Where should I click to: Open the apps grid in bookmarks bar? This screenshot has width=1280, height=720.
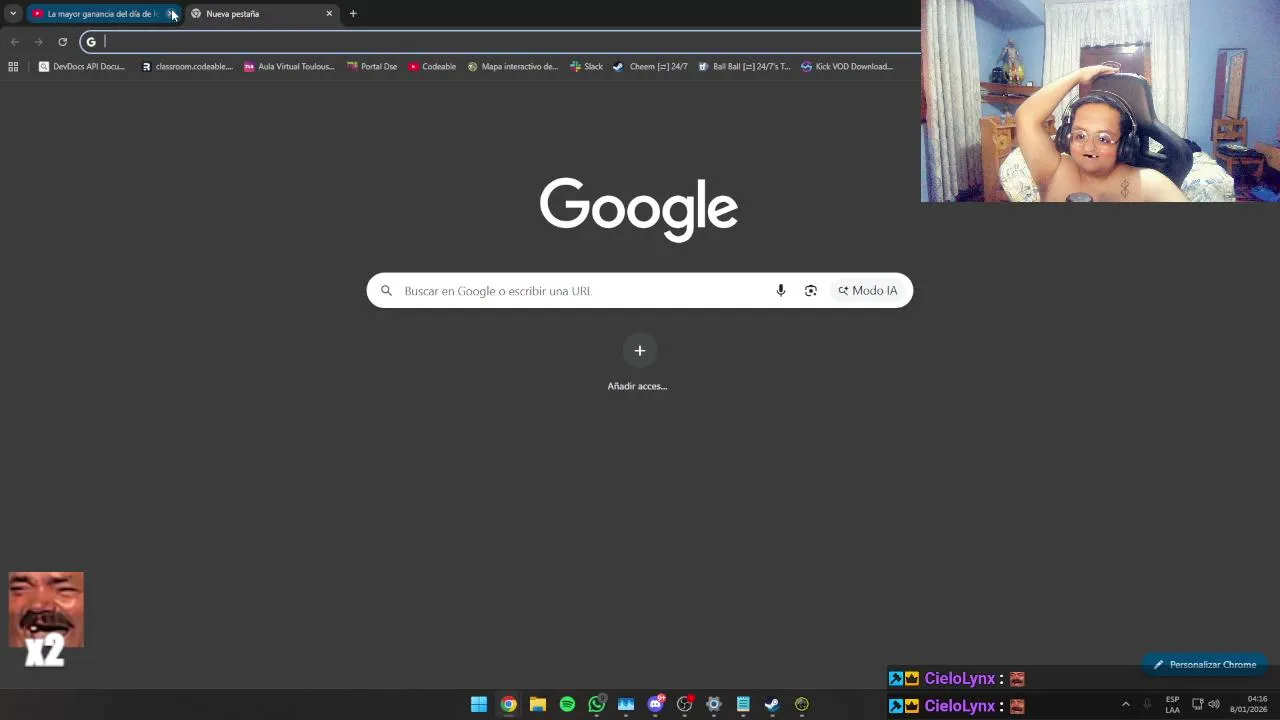pyautogui.click(x=13, y=67)
